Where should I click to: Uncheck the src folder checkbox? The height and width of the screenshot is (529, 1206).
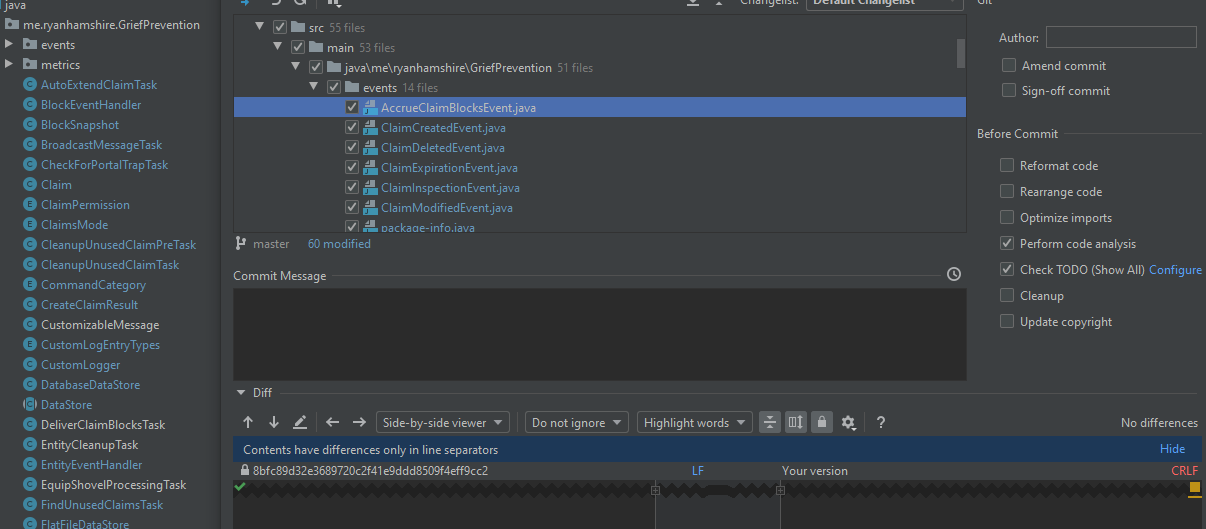(280, 28)
